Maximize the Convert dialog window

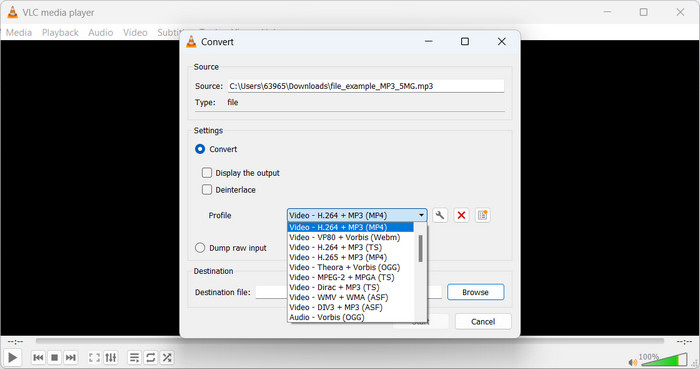pyautogui.click(x=465, y=41)
